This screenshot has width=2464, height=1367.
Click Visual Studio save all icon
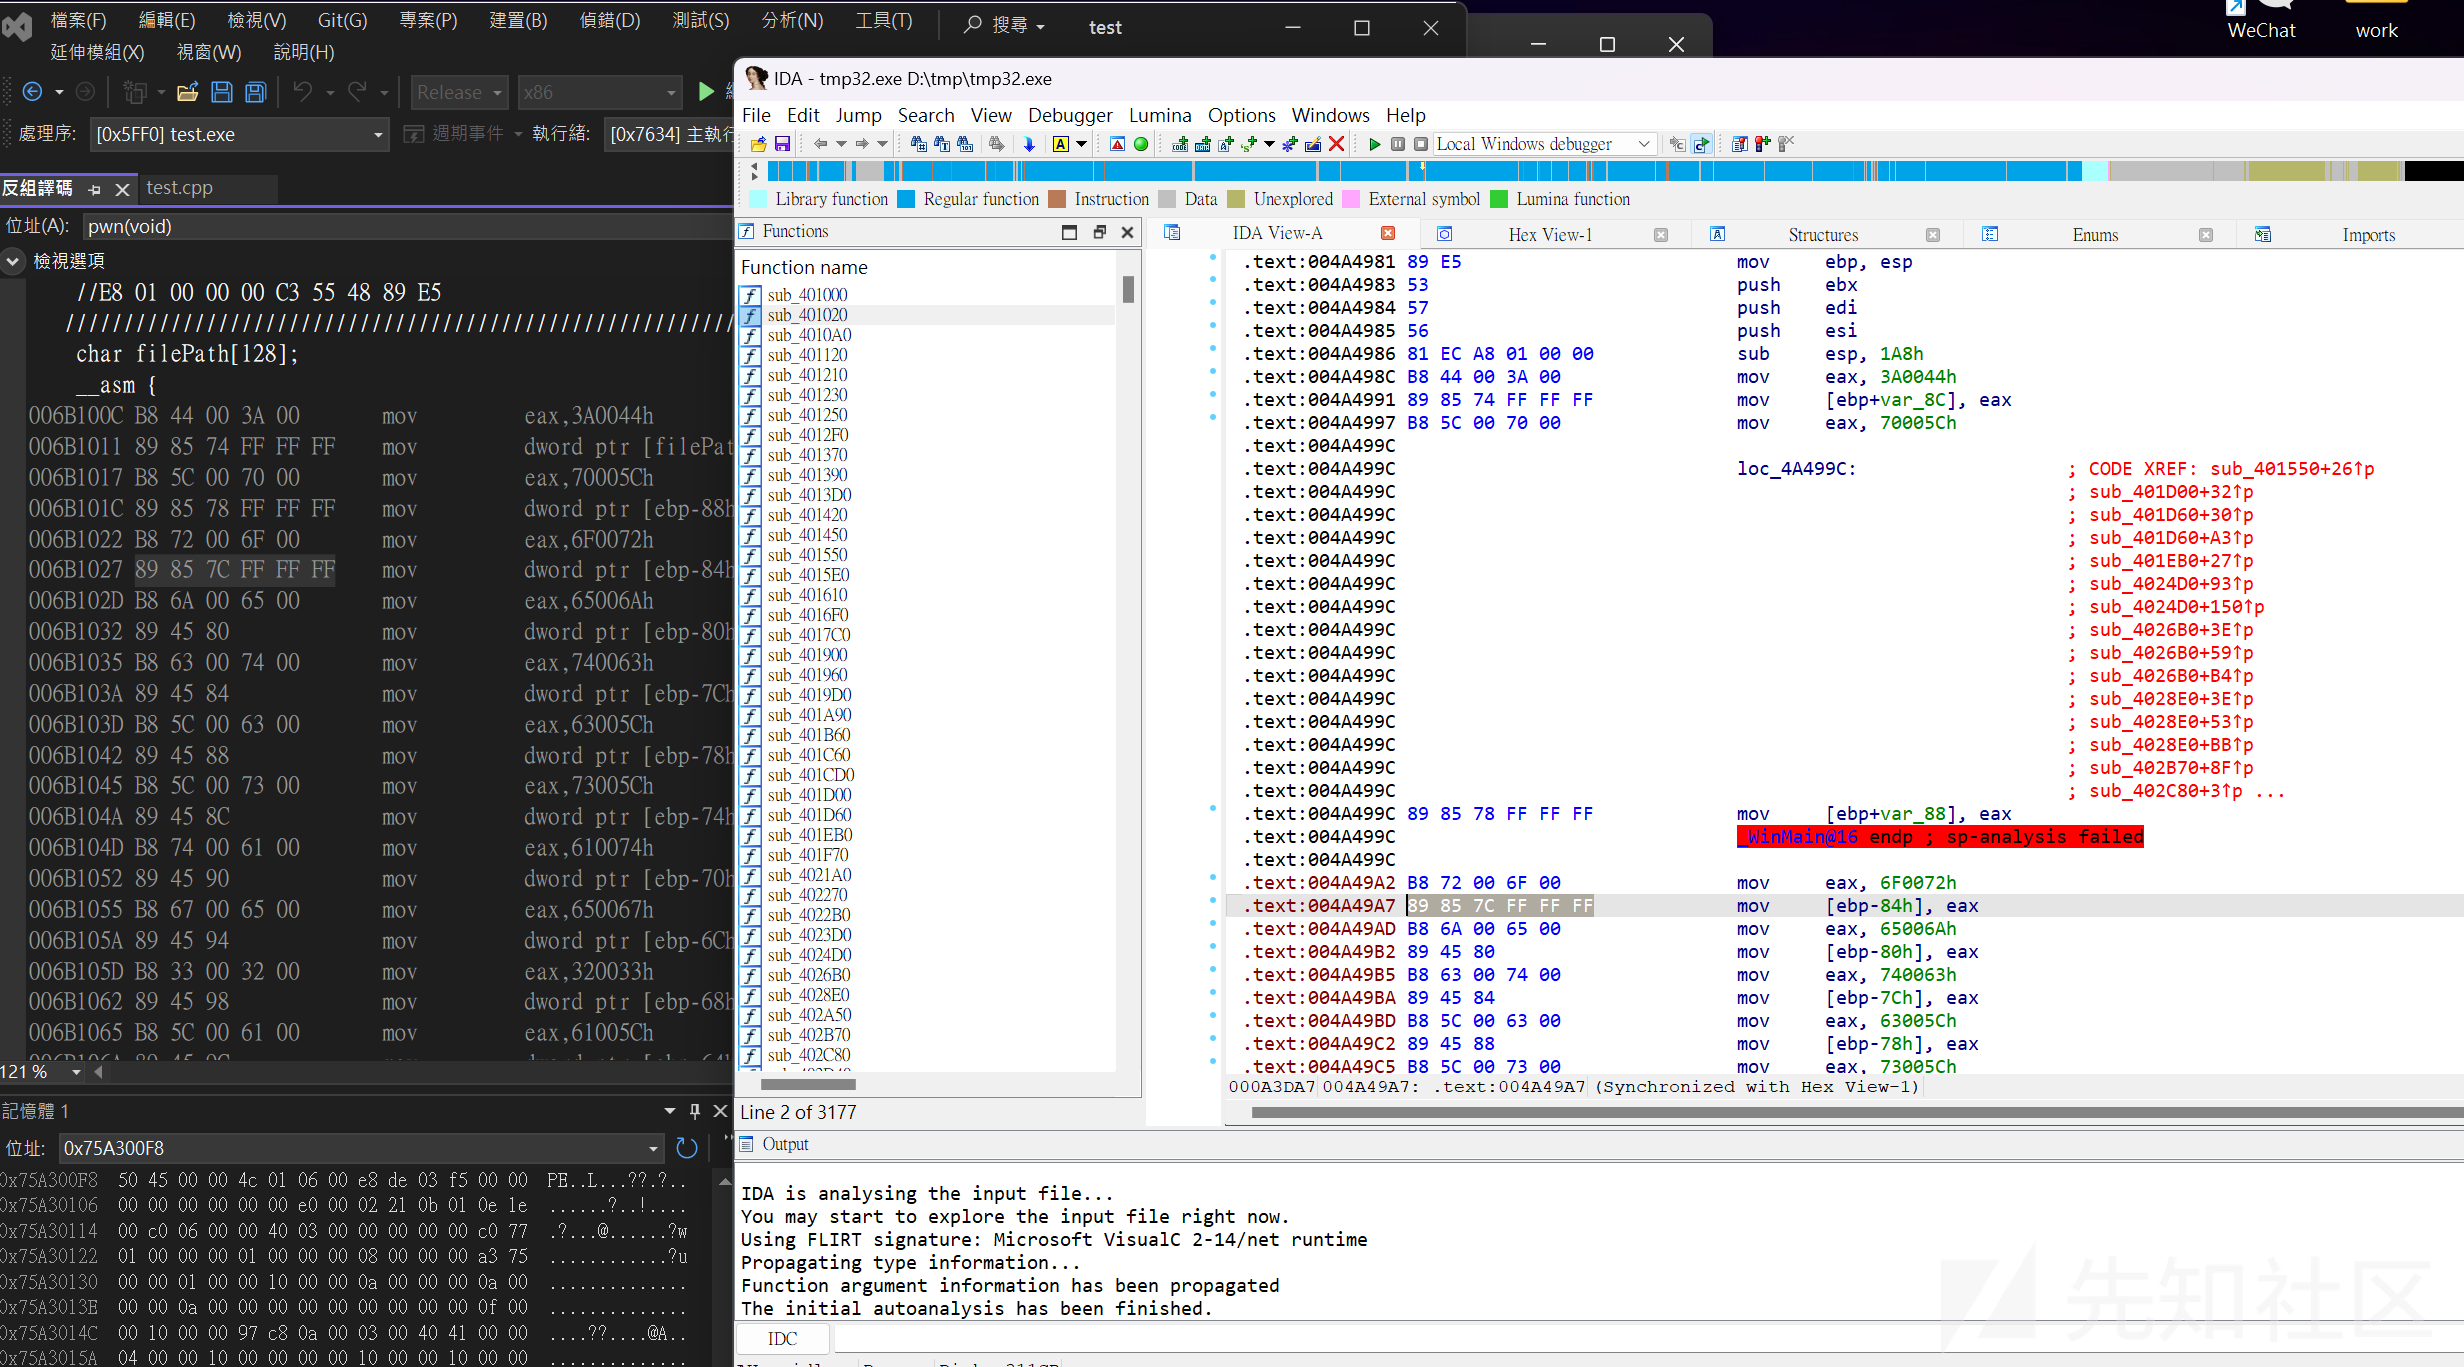tap(256, 92)
